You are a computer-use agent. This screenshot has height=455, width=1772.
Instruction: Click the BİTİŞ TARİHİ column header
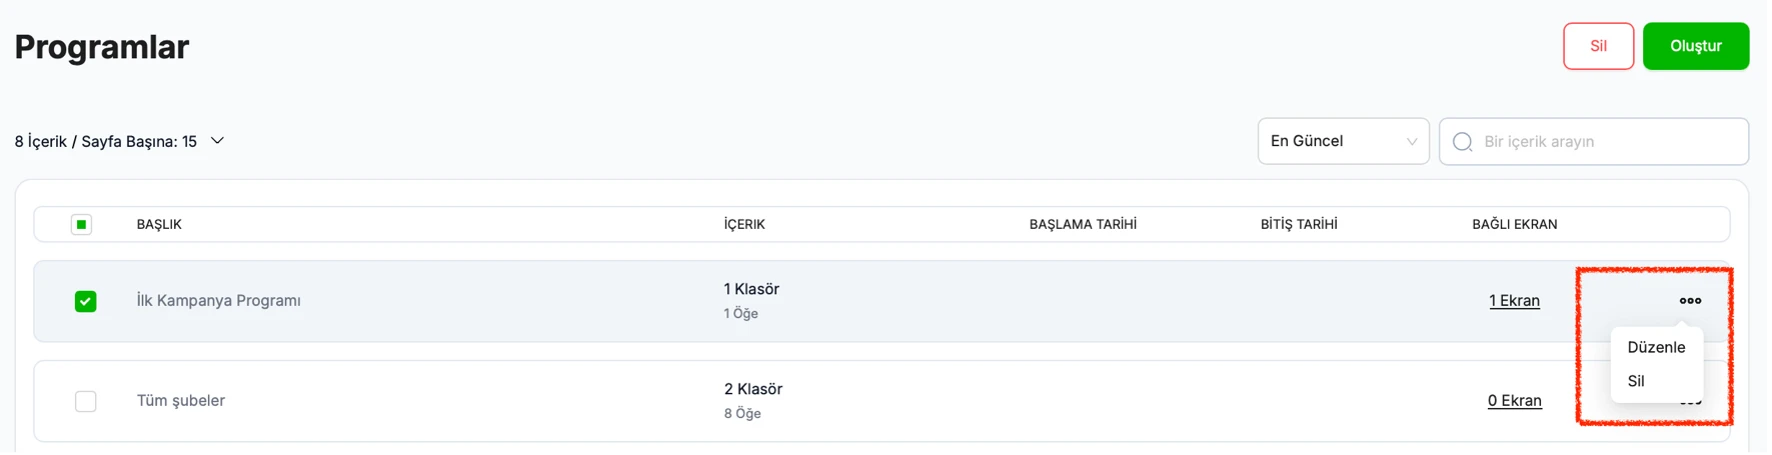pyautogui.click(x=1299, y=224)
